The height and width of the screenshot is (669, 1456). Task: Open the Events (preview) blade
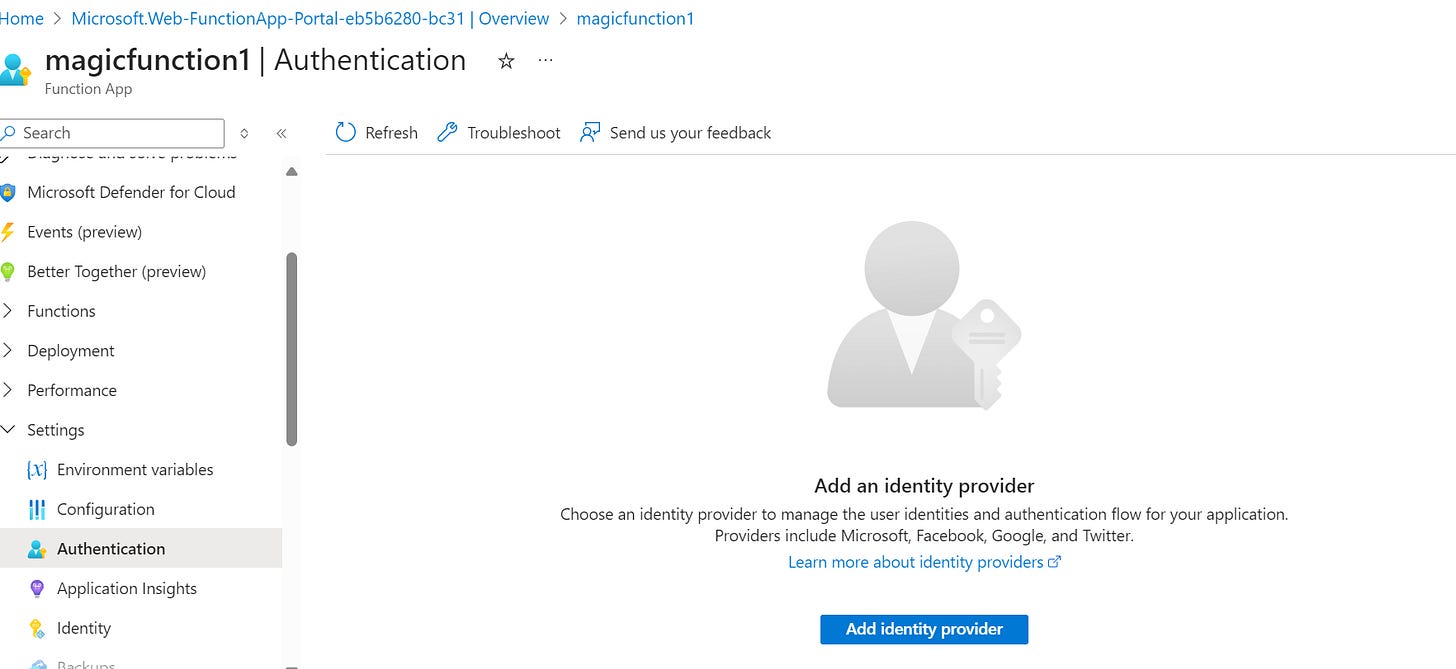pos(84,231)
